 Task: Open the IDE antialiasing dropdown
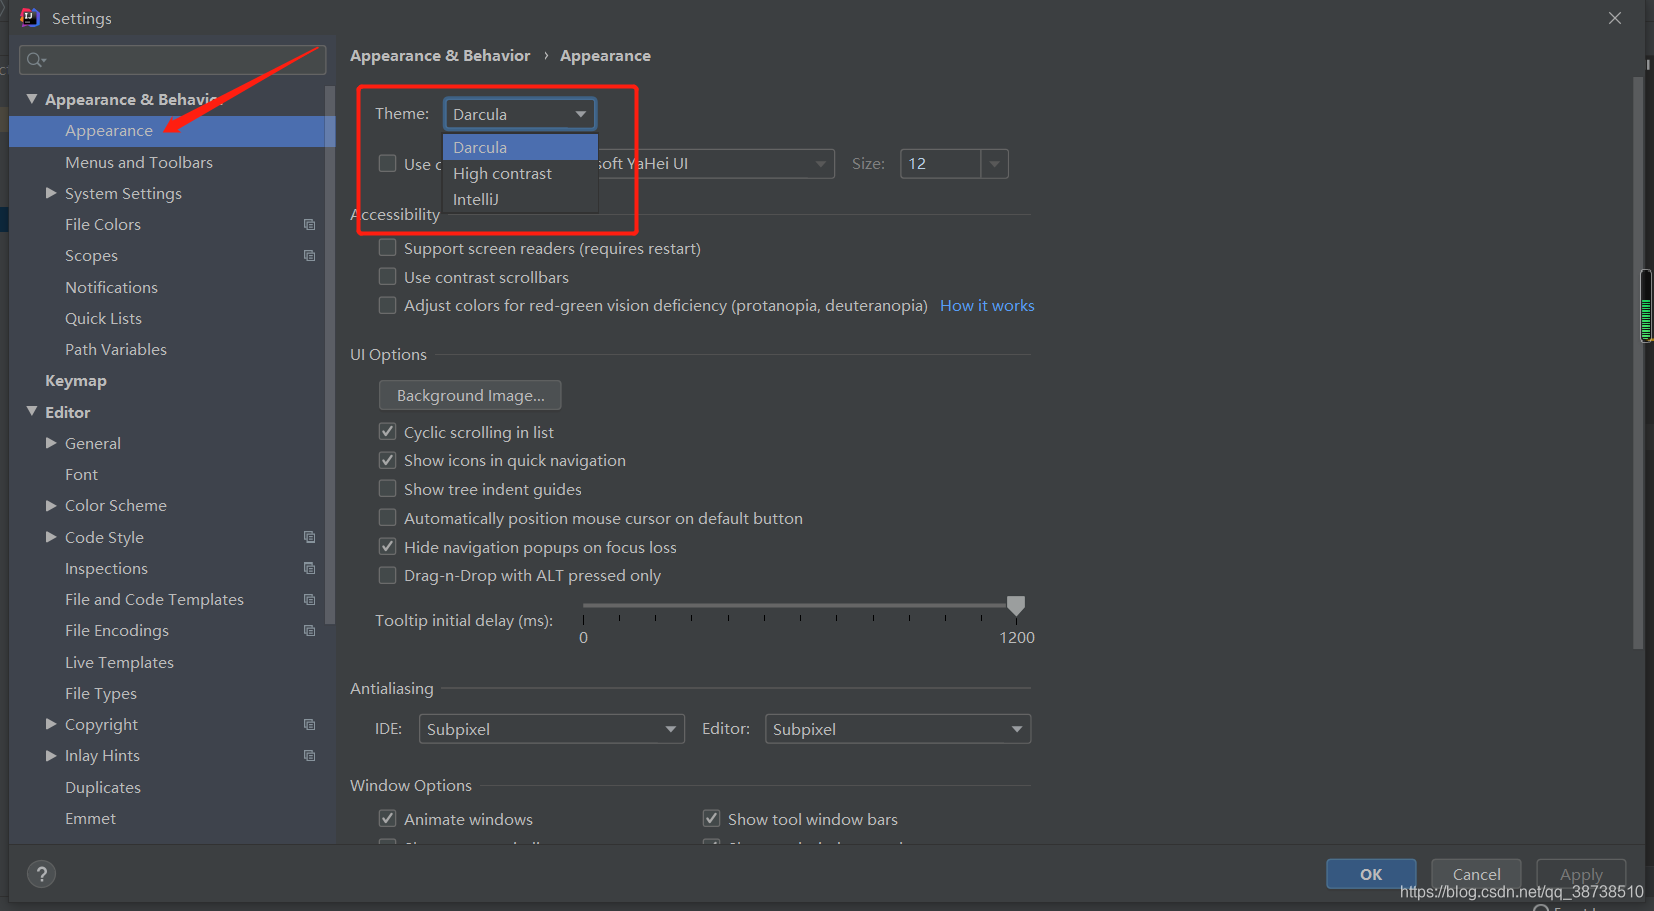(551, 729)
